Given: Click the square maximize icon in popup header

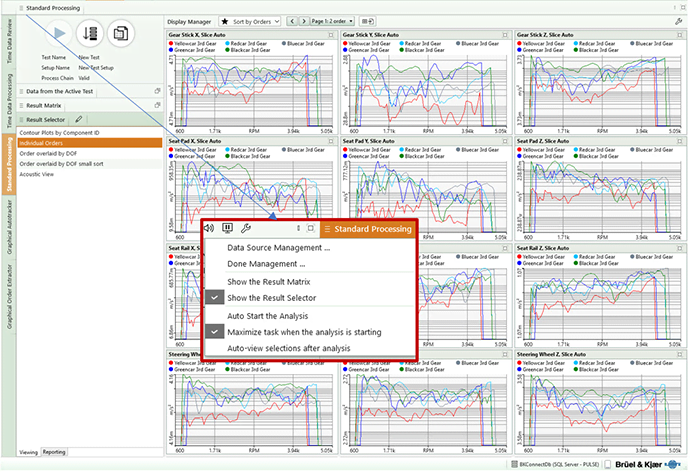Looking at the screenshot, I should pos(311,228).
